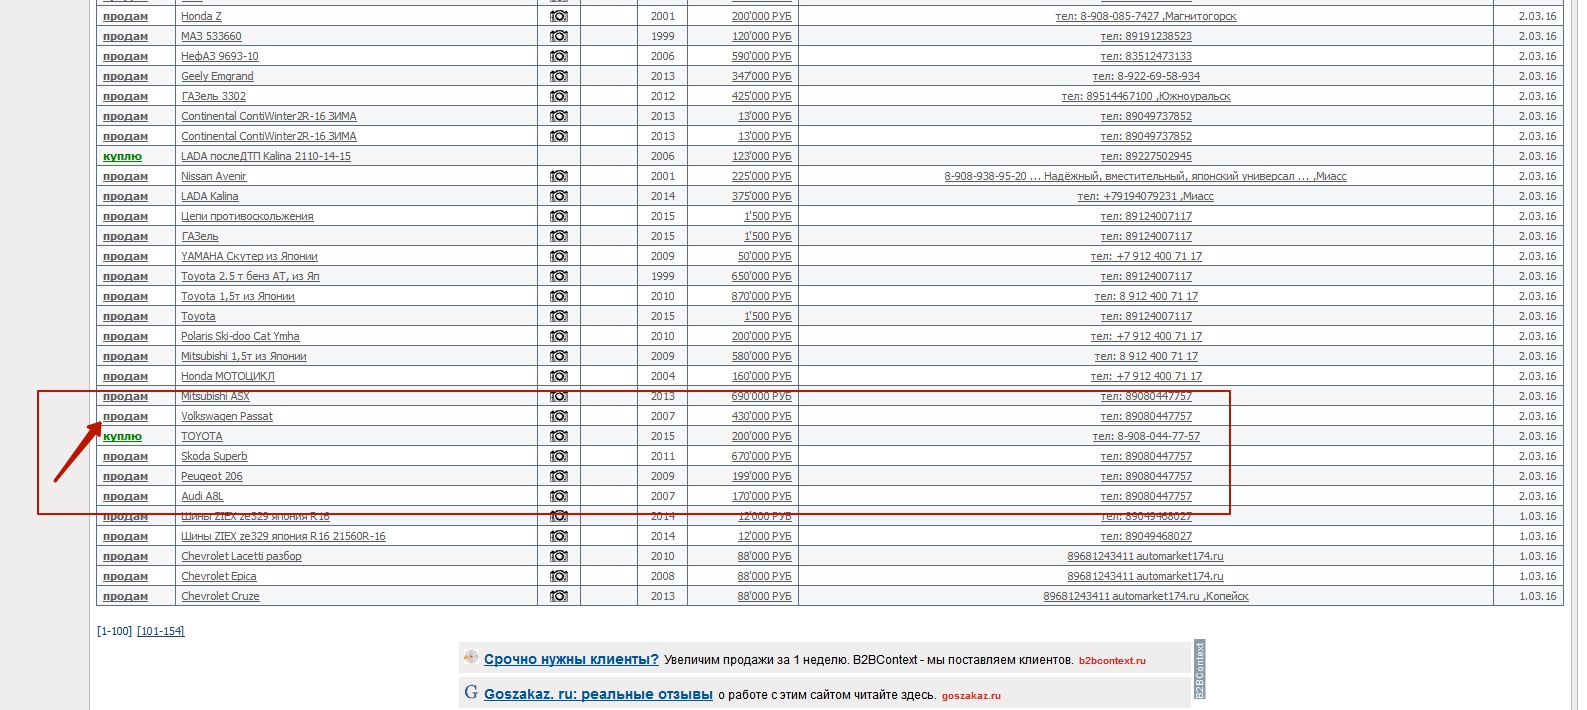Open the Volkswagen Passat listing
This screenshot has height=710, width=1587.
click(227, 416)
